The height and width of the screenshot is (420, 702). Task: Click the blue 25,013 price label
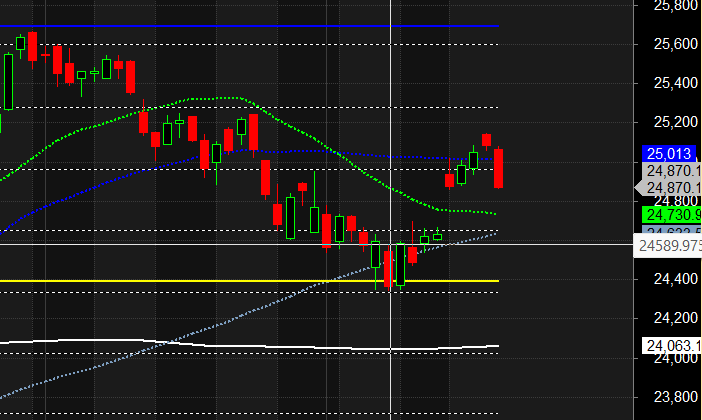669,155
